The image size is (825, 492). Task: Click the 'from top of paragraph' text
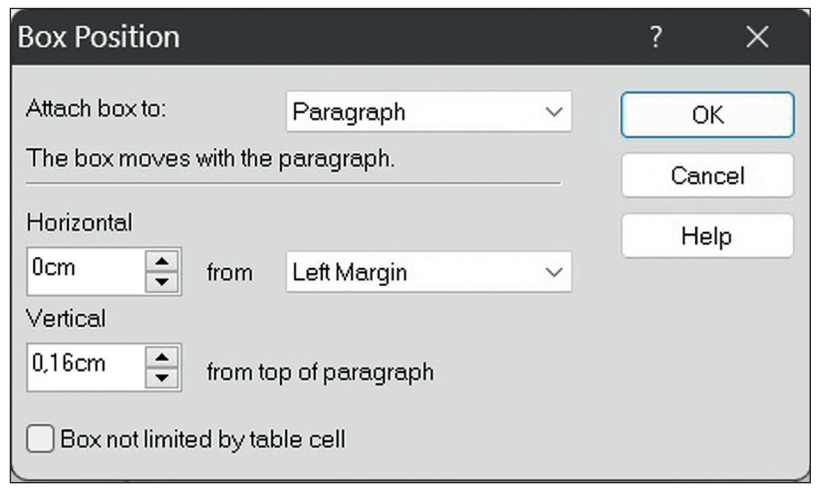click(320, 372)
